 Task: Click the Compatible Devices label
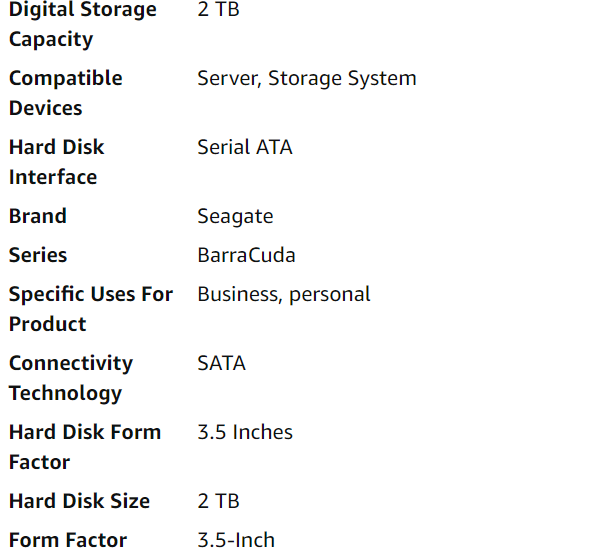[x=66, y=93]
